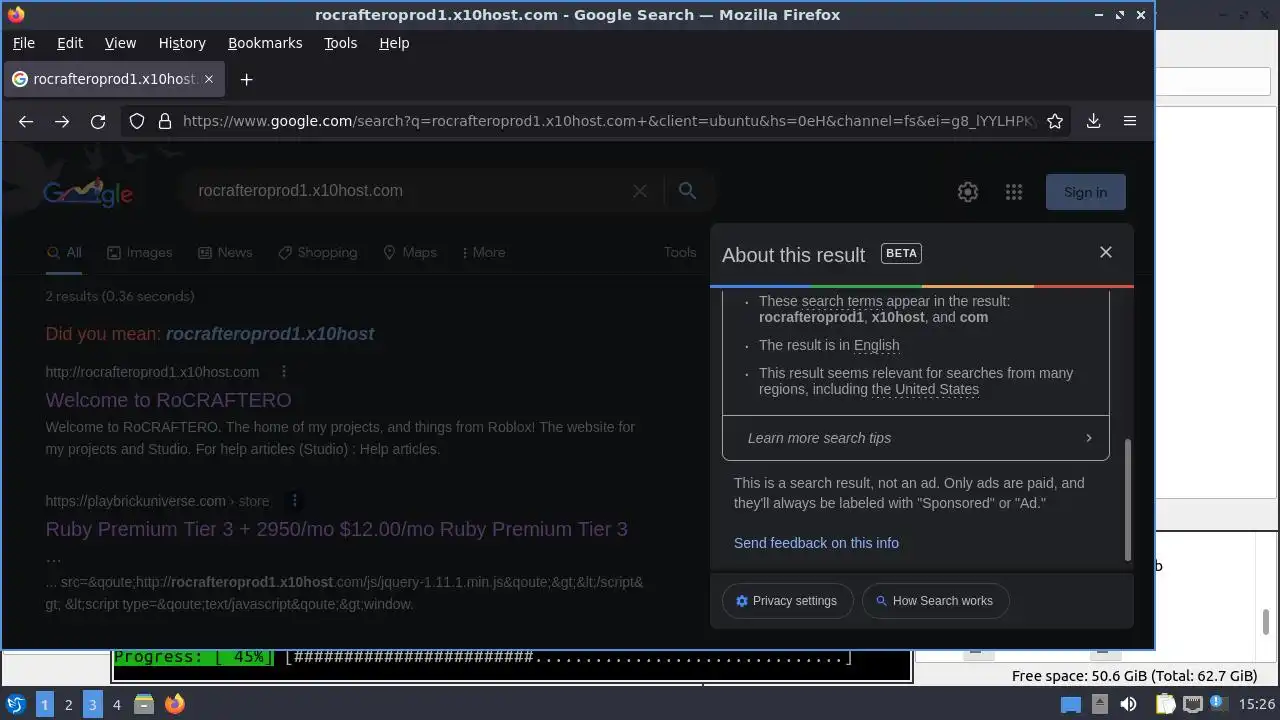The height and width of the screenshot is (720, 1280).
Task: Click the Firefox forward arrow
Action: (x=62, y=121)
